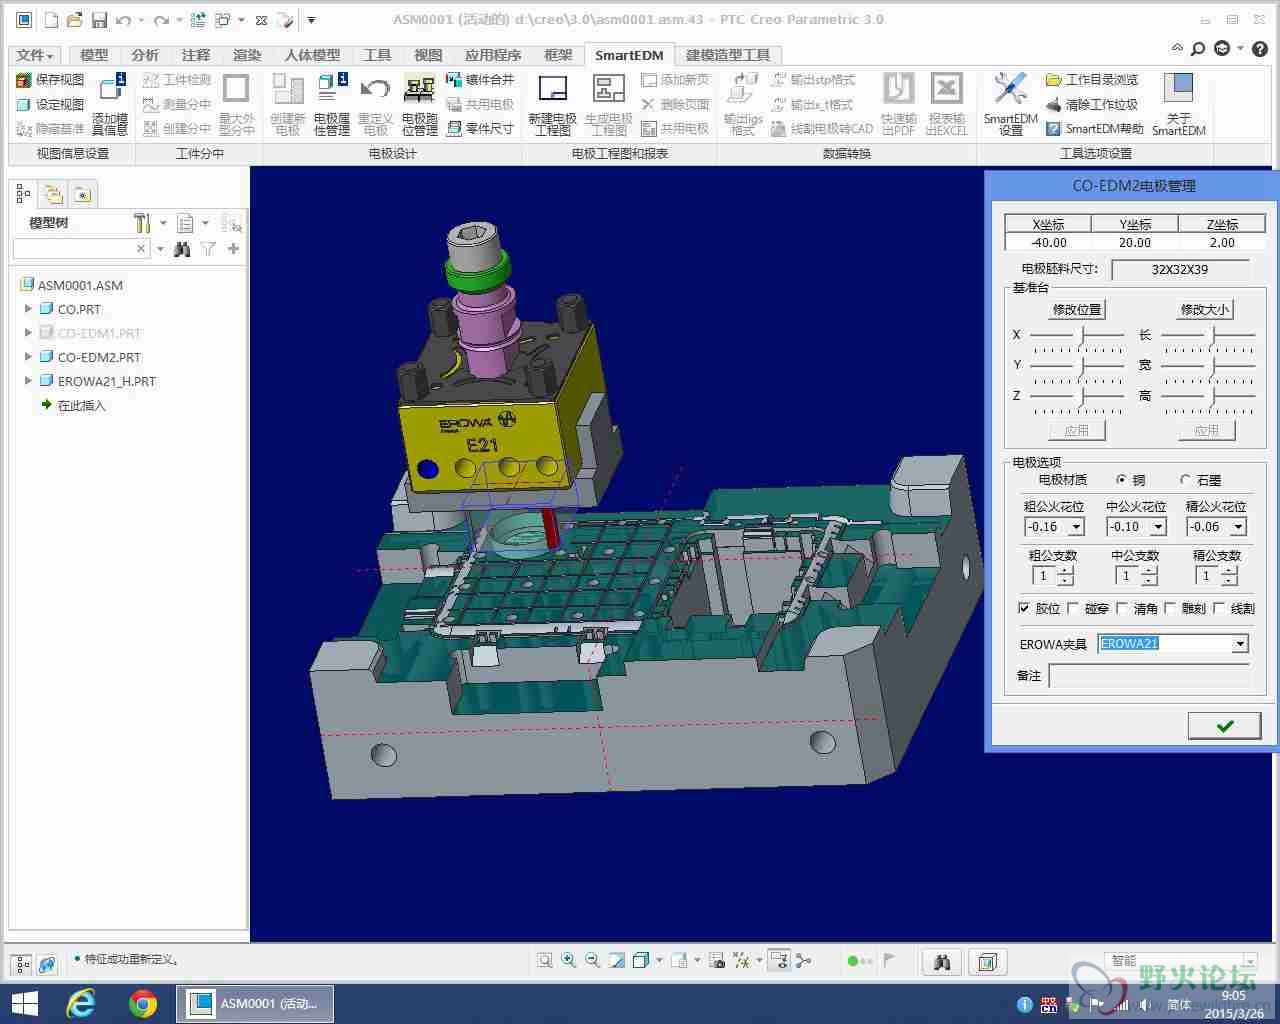
Task: Open the EROWA夹具 dropdown list
Action: click(1240, 644)
